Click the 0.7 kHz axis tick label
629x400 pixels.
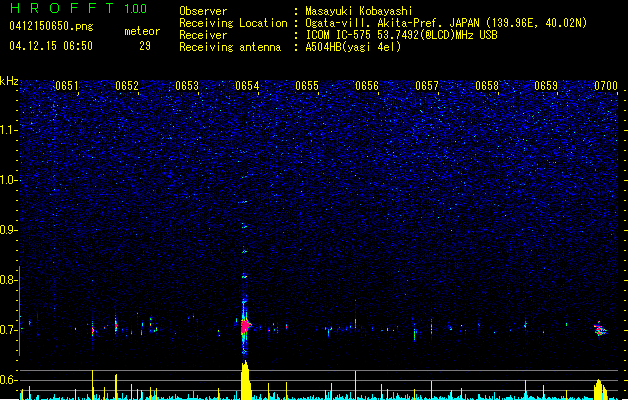point(8,330)
